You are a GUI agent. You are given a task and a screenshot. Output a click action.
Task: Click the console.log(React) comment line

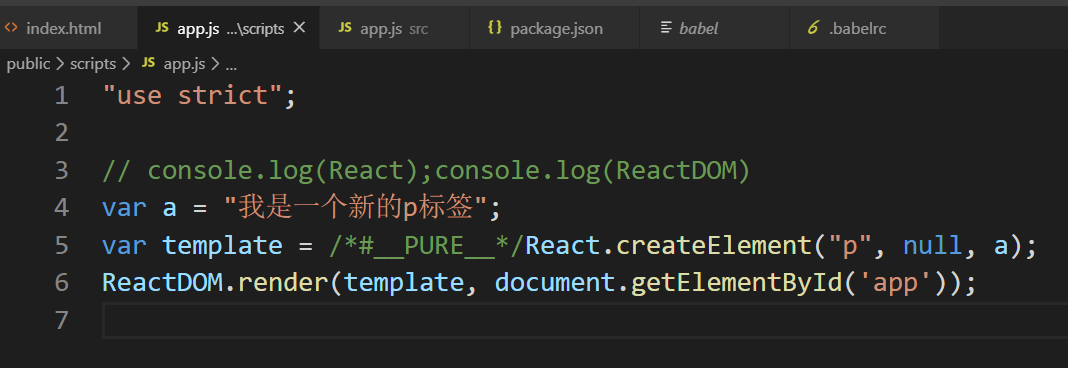(426, 170)
